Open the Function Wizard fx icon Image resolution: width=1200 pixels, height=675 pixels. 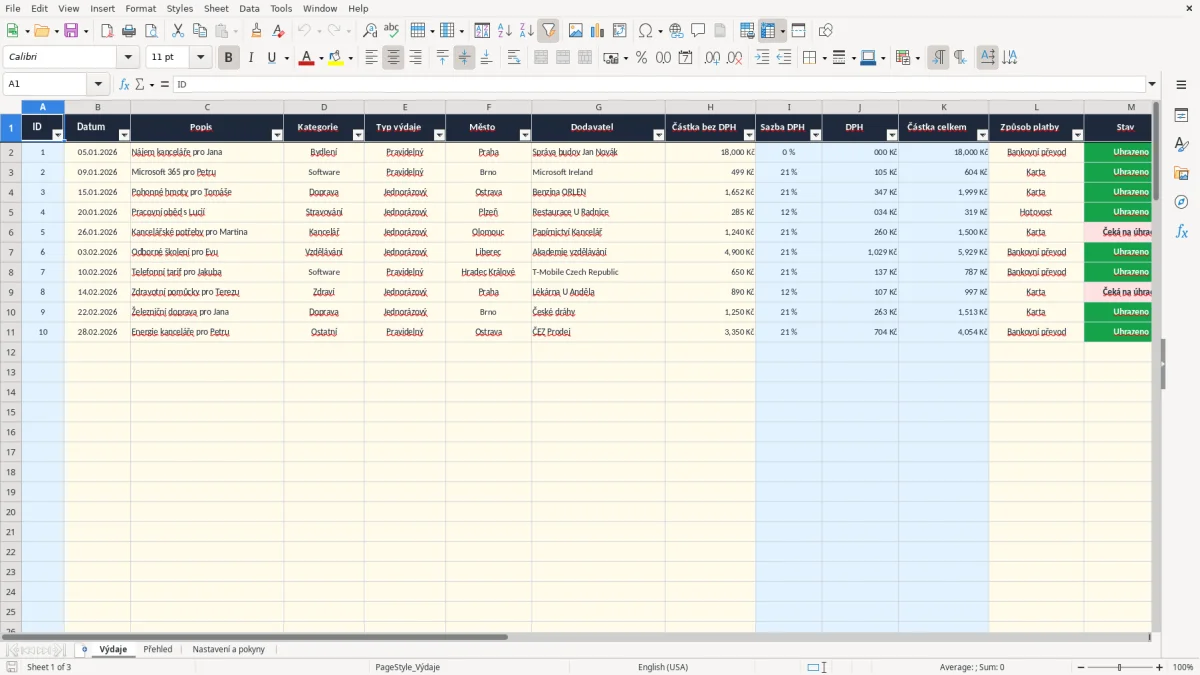tap(125, 85)
